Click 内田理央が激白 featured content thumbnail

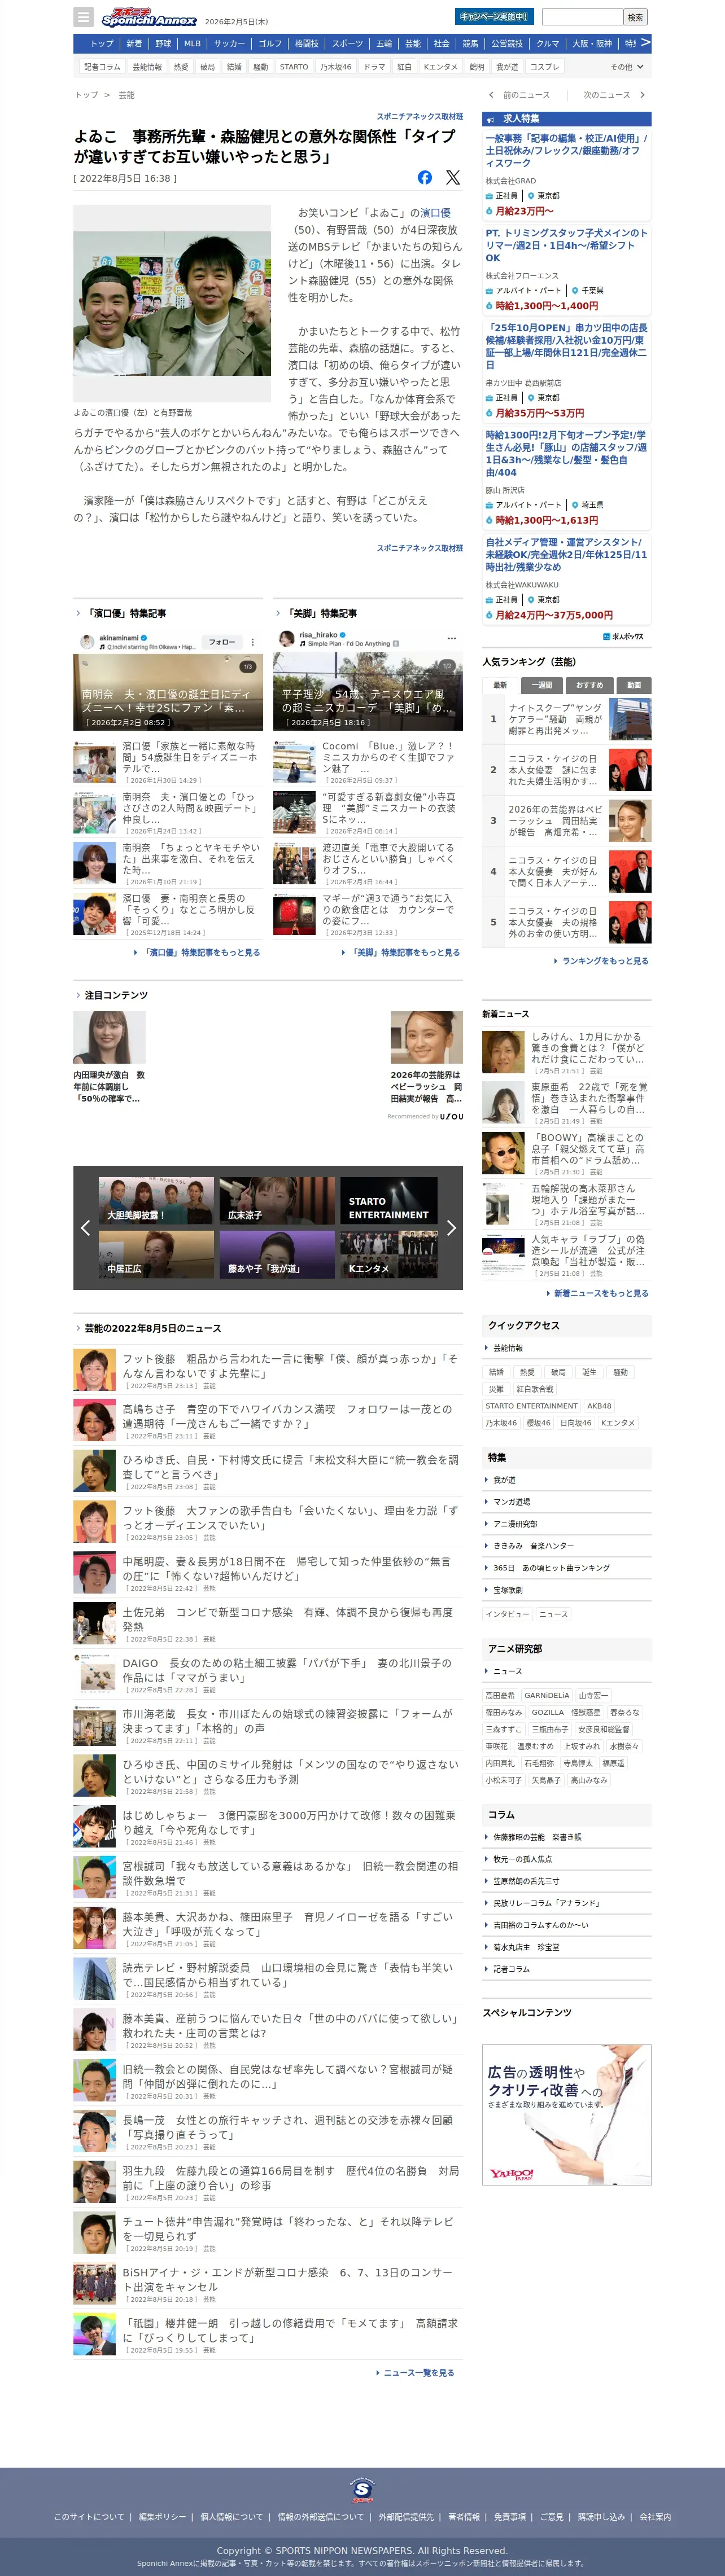point(110,1037)
